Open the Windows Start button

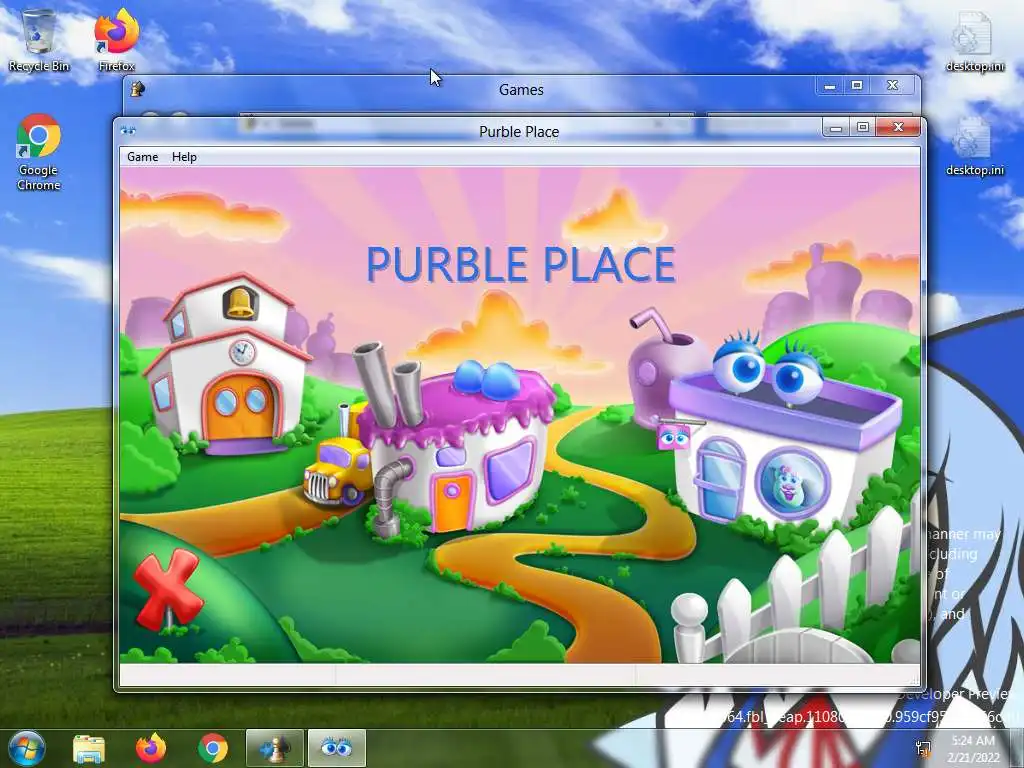[x=27, y=748]
